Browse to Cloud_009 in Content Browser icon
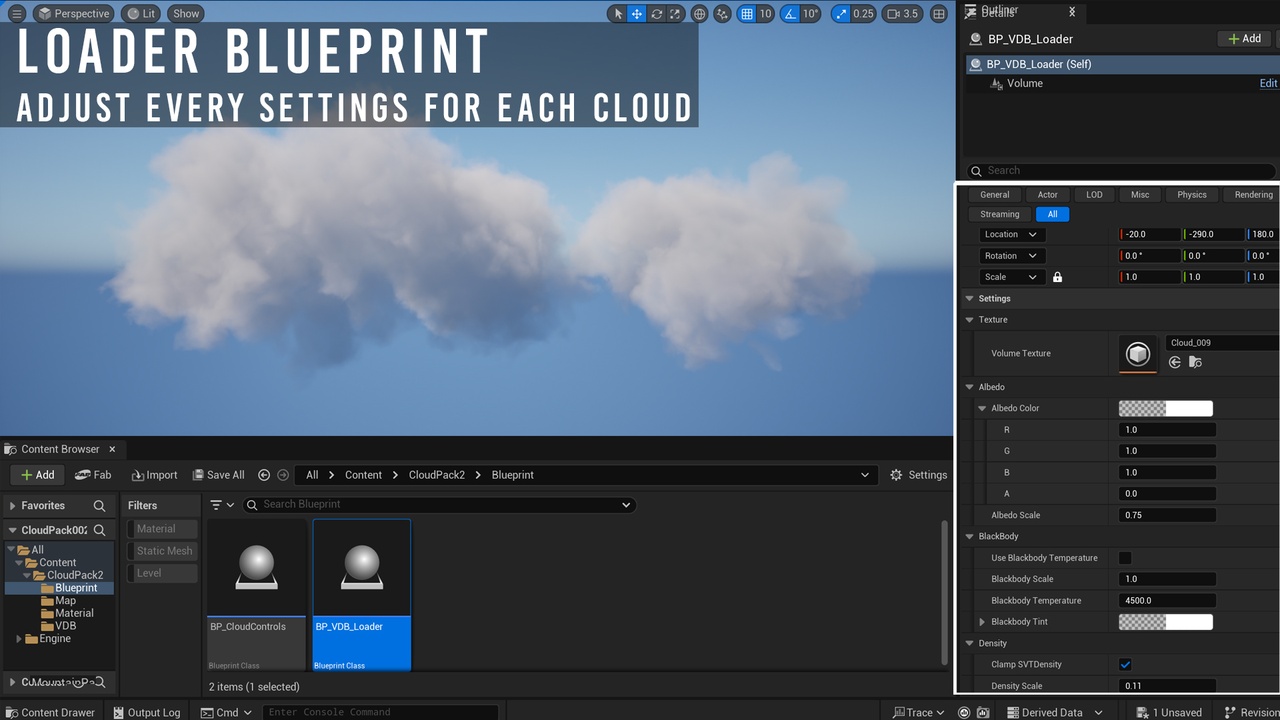This screenshot has width=1280, height=720. (1195, 362)
